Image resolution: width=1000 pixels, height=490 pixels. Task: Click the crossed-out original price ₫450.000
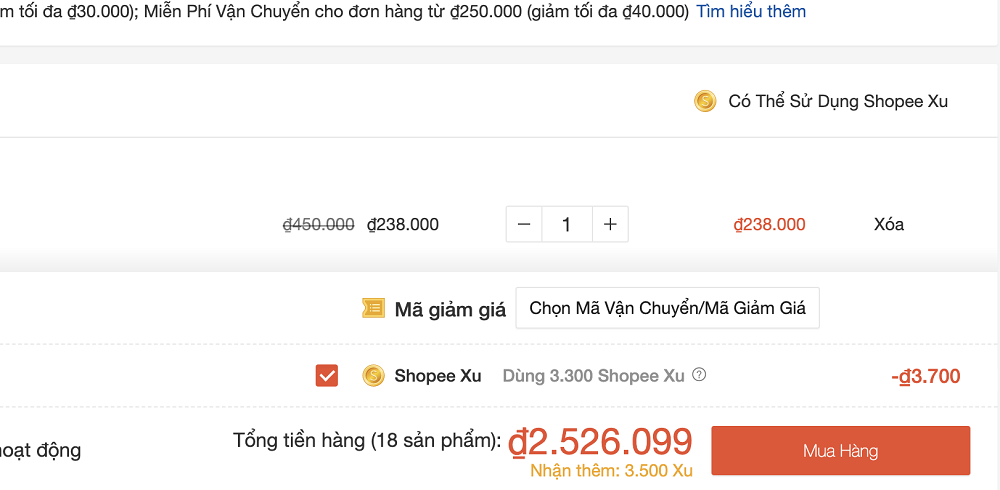(318, 224)
